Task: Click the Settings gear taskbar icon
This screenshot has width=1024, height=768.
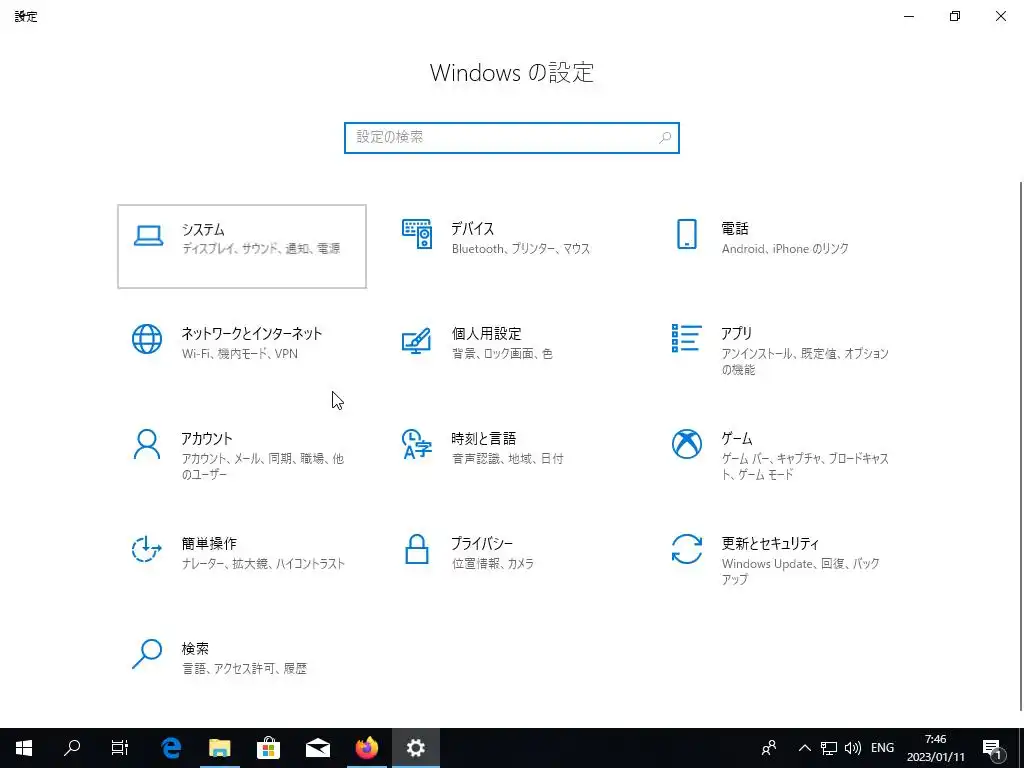Action: [x=416, y=748]
